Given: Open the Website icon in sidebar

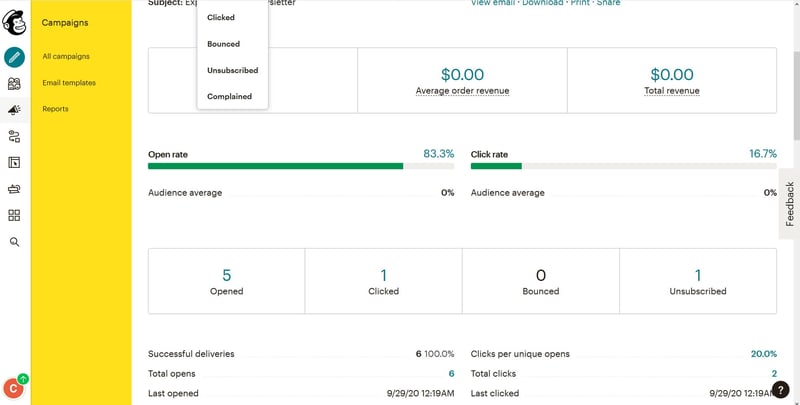Looking at the screenshot, I should tap(15, 162).
